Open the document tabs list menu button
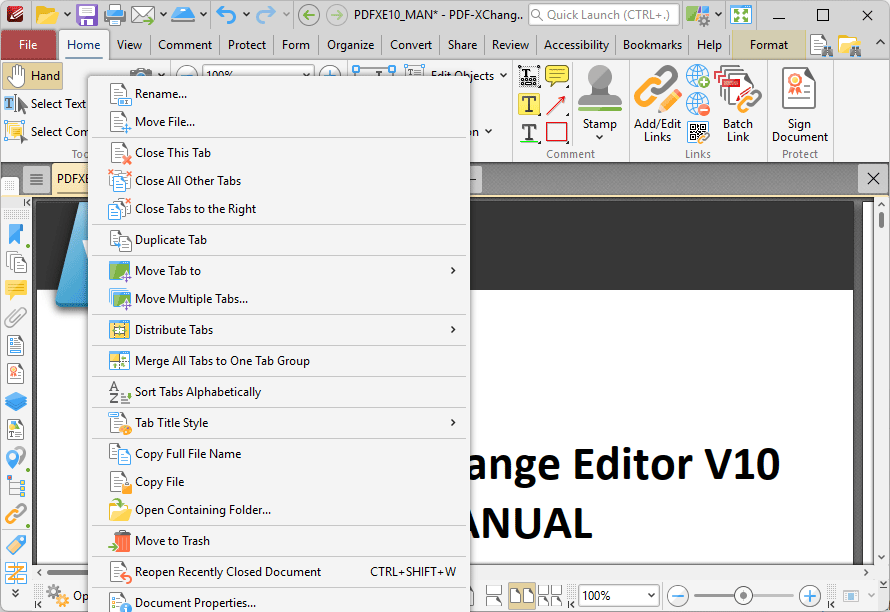The width and height of the screenshot is (890, 612). tap(36, 179)
